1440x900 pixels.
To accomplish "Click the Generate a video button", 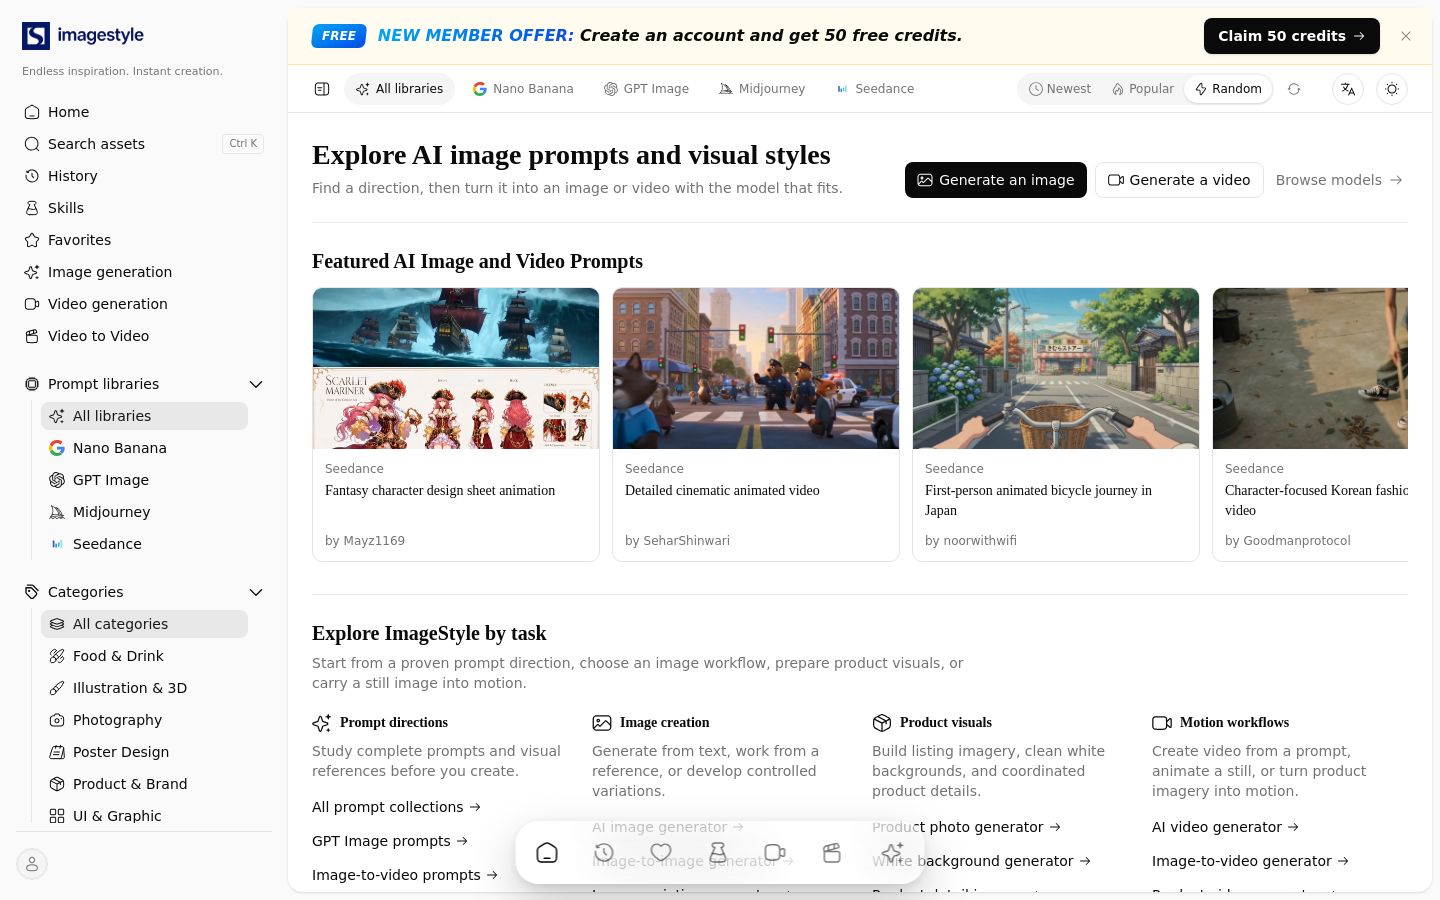I will pyautogui.click(x=1179, y=180).
